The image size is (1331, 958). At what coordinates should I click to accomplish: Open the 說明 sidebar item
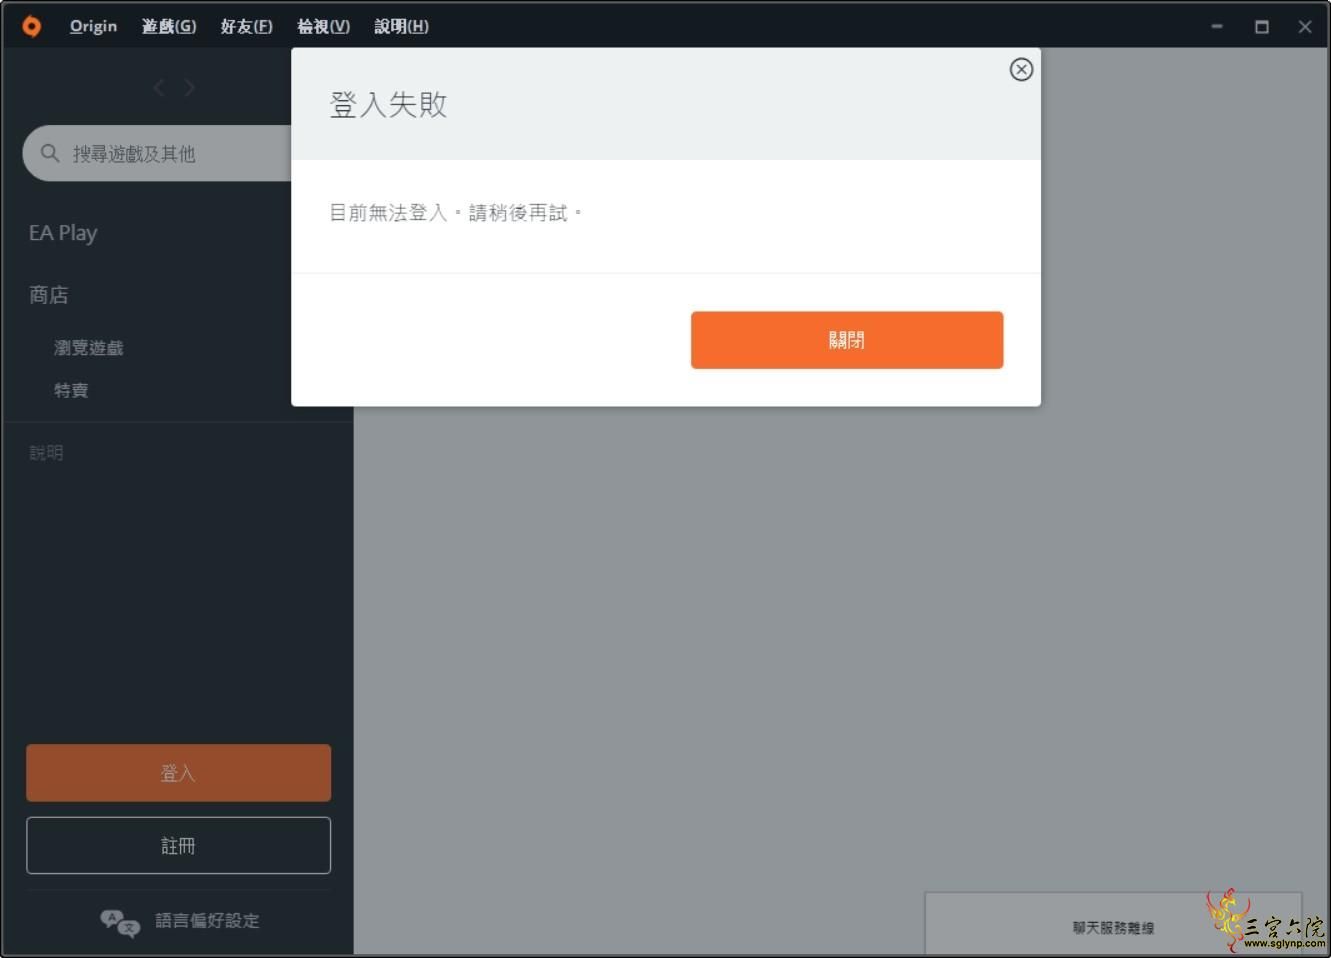(x=46, y=453)
